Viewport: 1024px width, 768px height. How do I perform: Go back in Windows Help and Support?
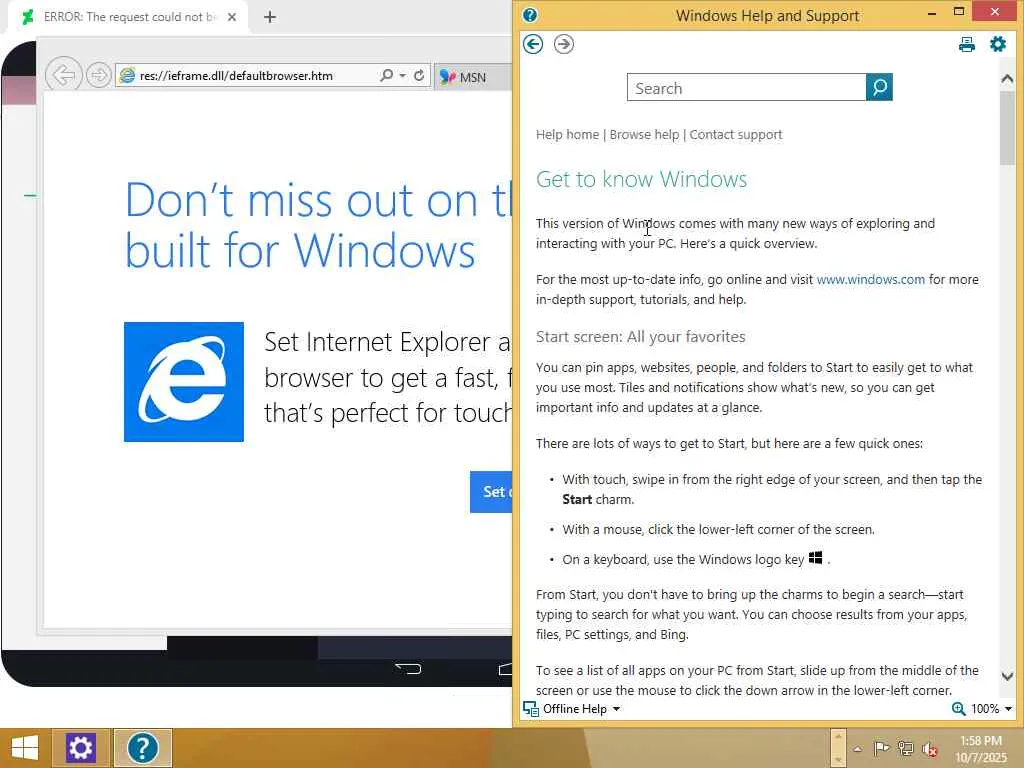pyautogui.click(x=533, y=44)
